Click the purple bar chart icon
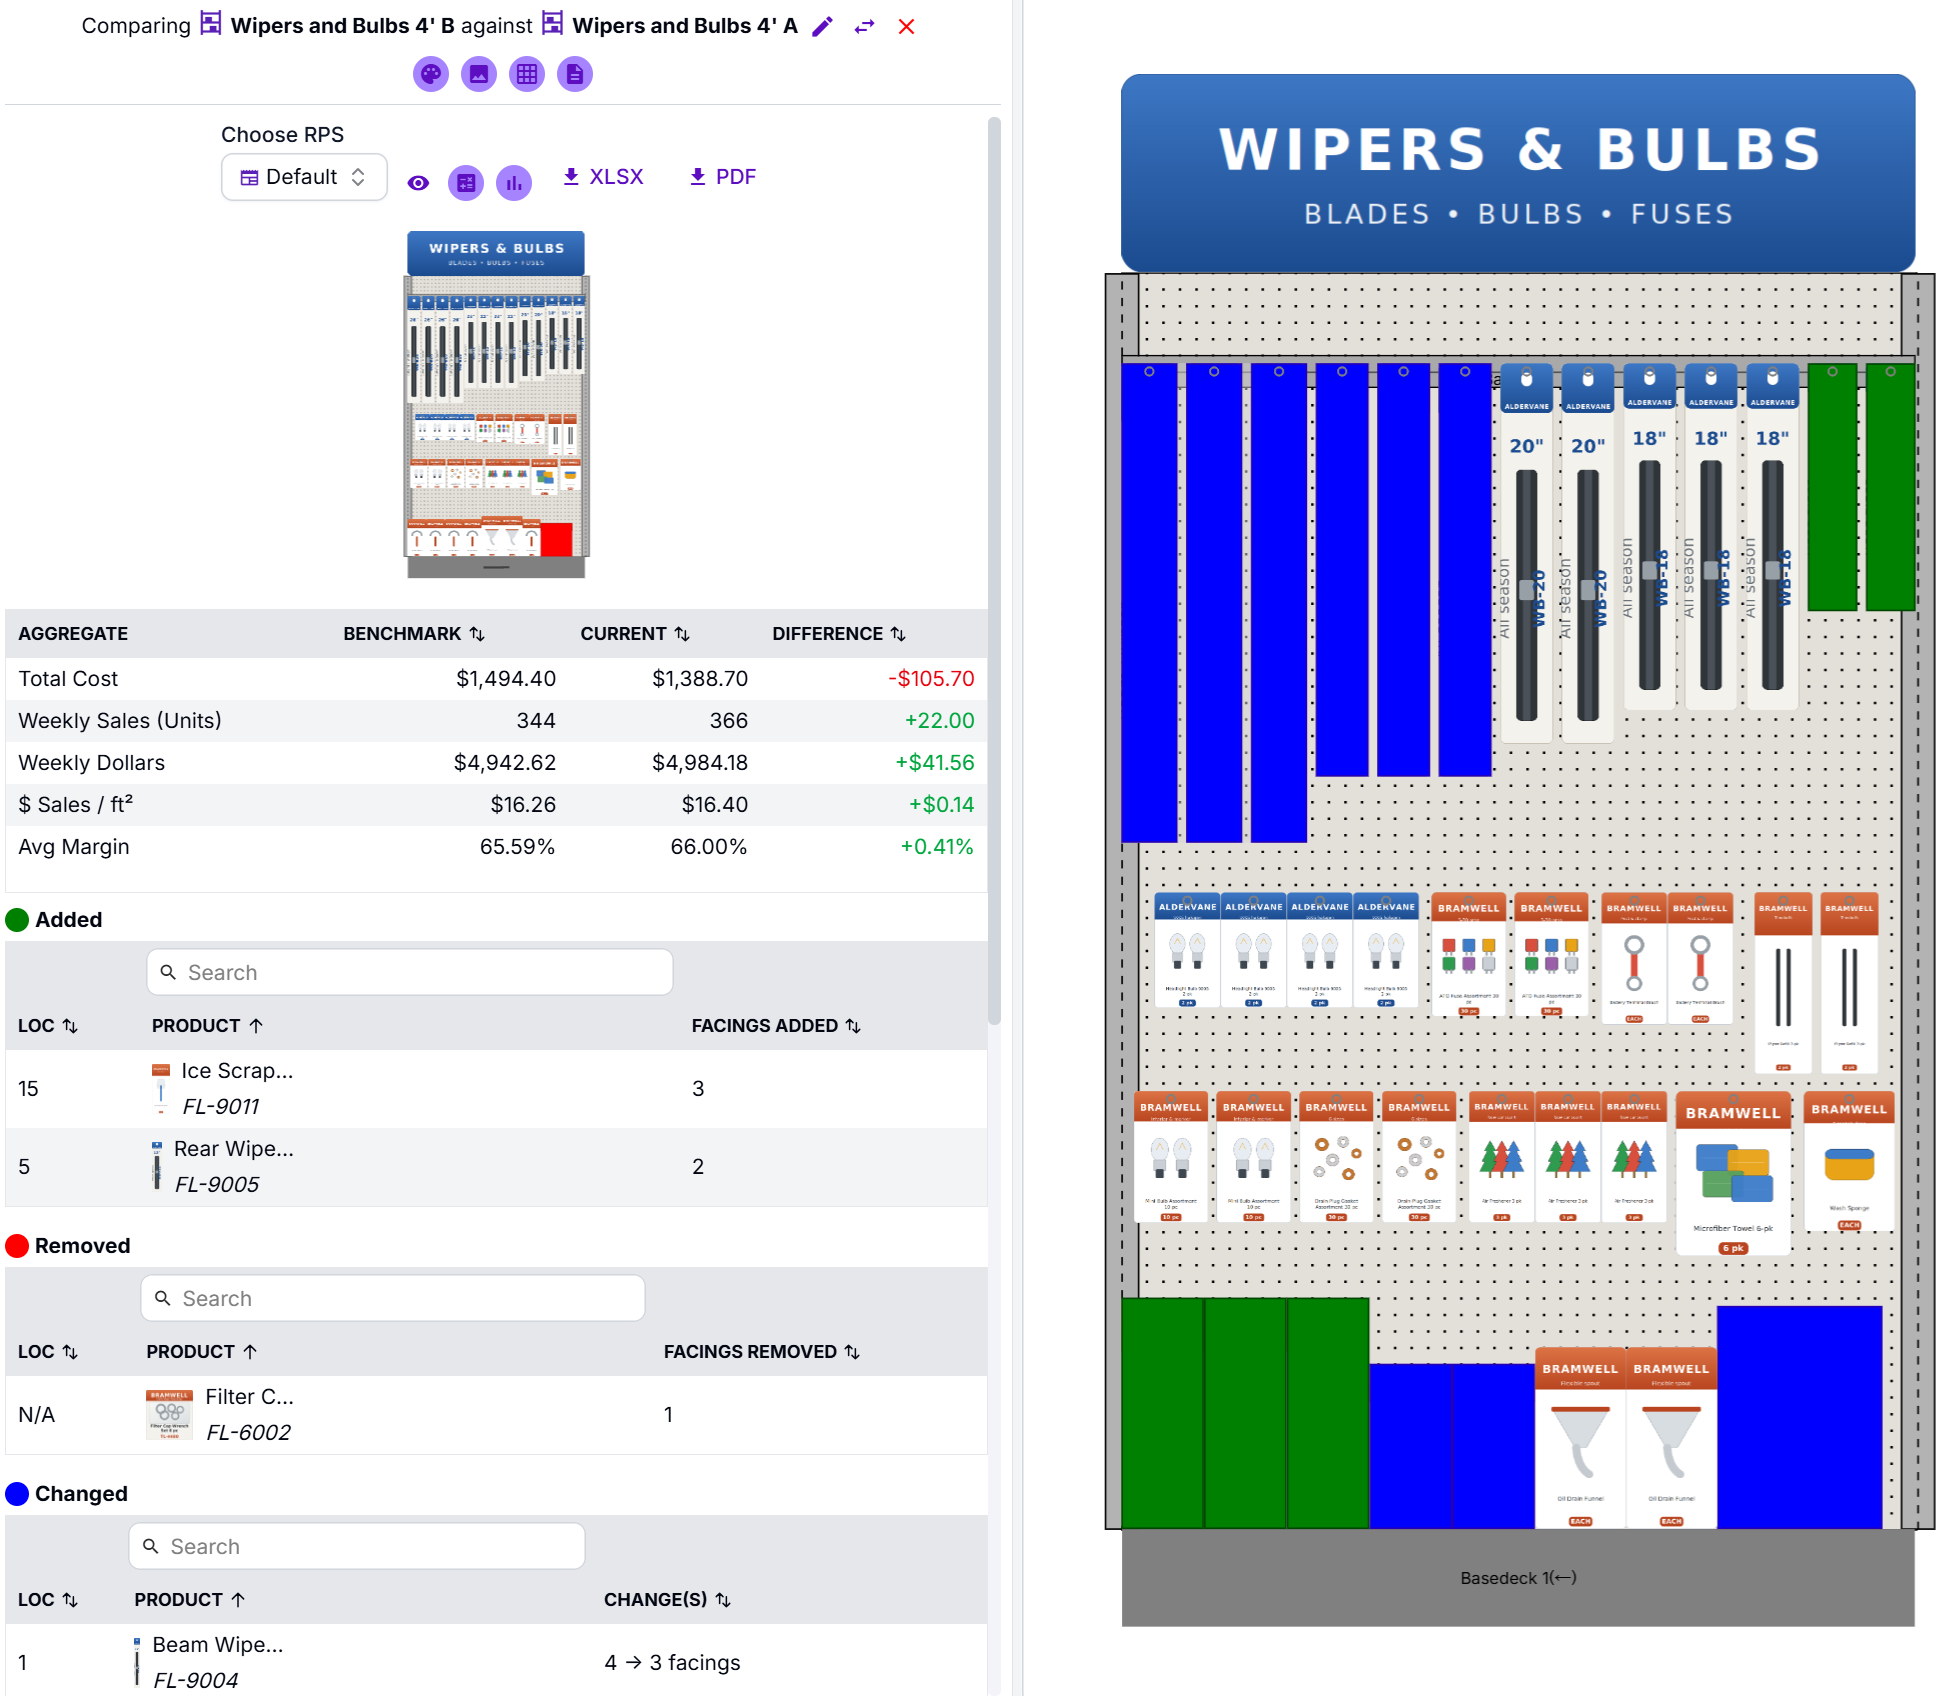 (514, 183)
